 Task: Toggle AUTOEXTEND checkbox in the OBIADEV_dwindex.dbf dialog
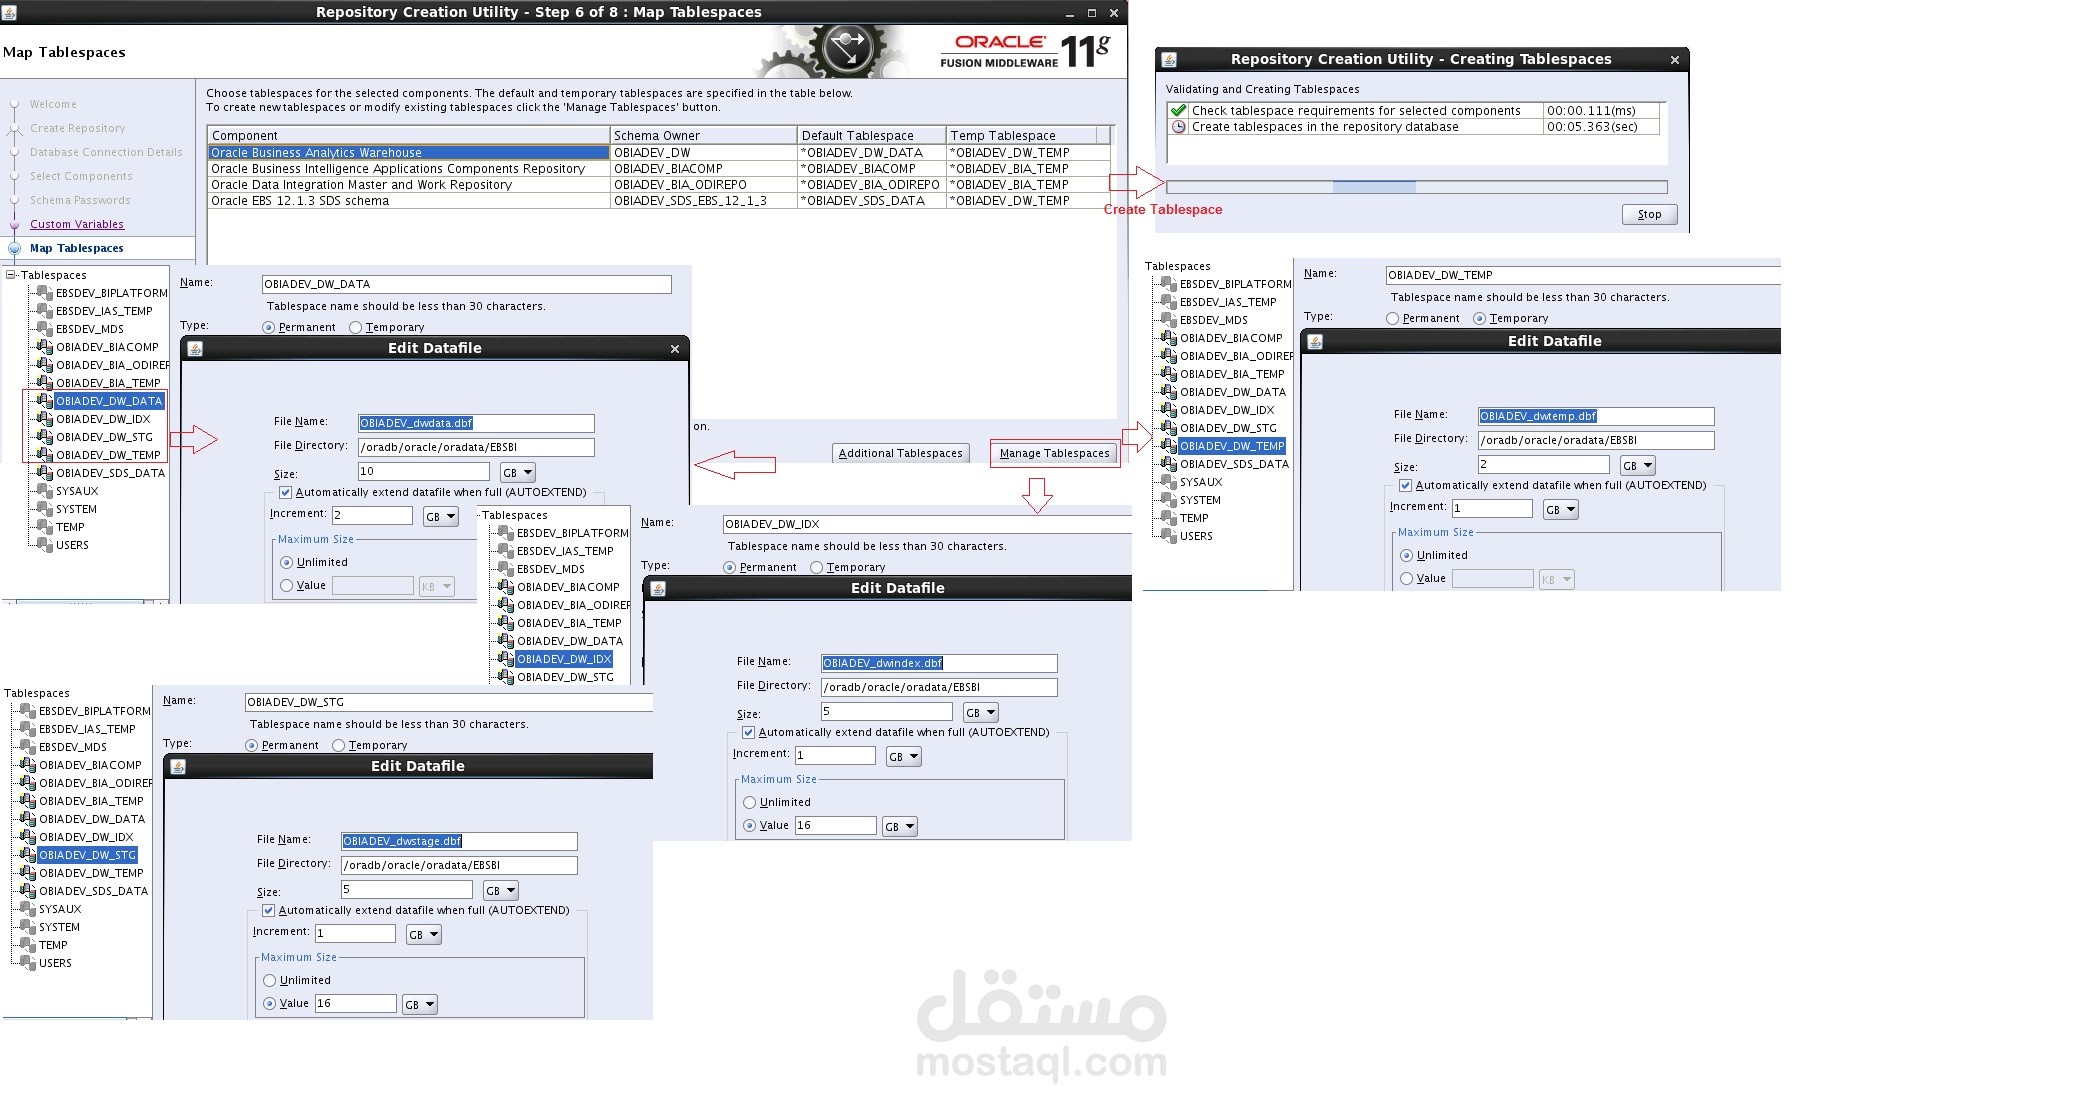[748, 733]
